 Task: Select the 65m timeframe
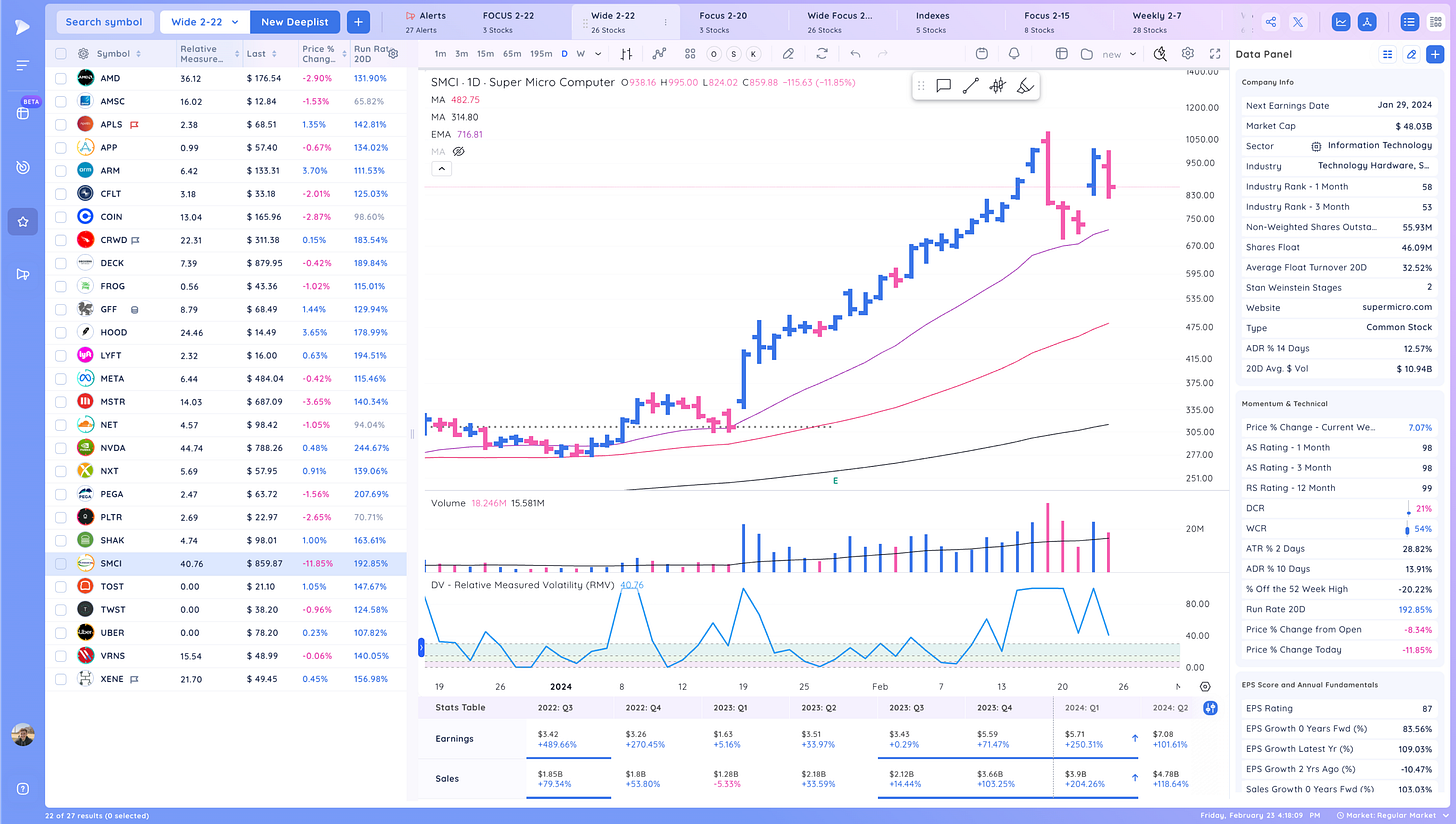tap(512, 54)
